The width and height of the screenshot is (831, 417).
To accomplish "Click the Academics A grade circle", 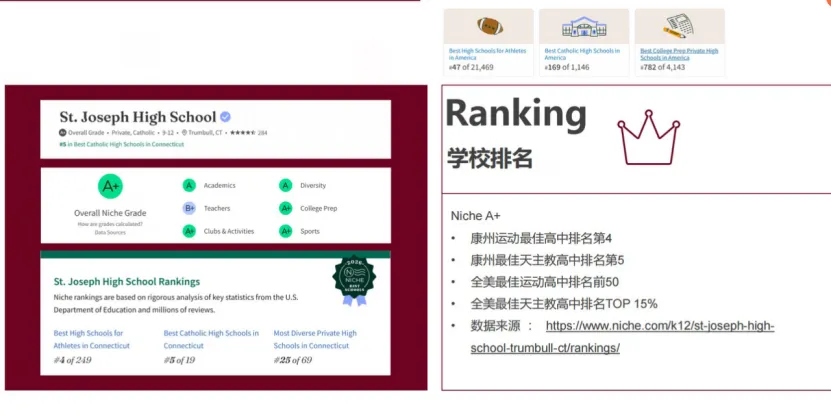I will 189,185.
